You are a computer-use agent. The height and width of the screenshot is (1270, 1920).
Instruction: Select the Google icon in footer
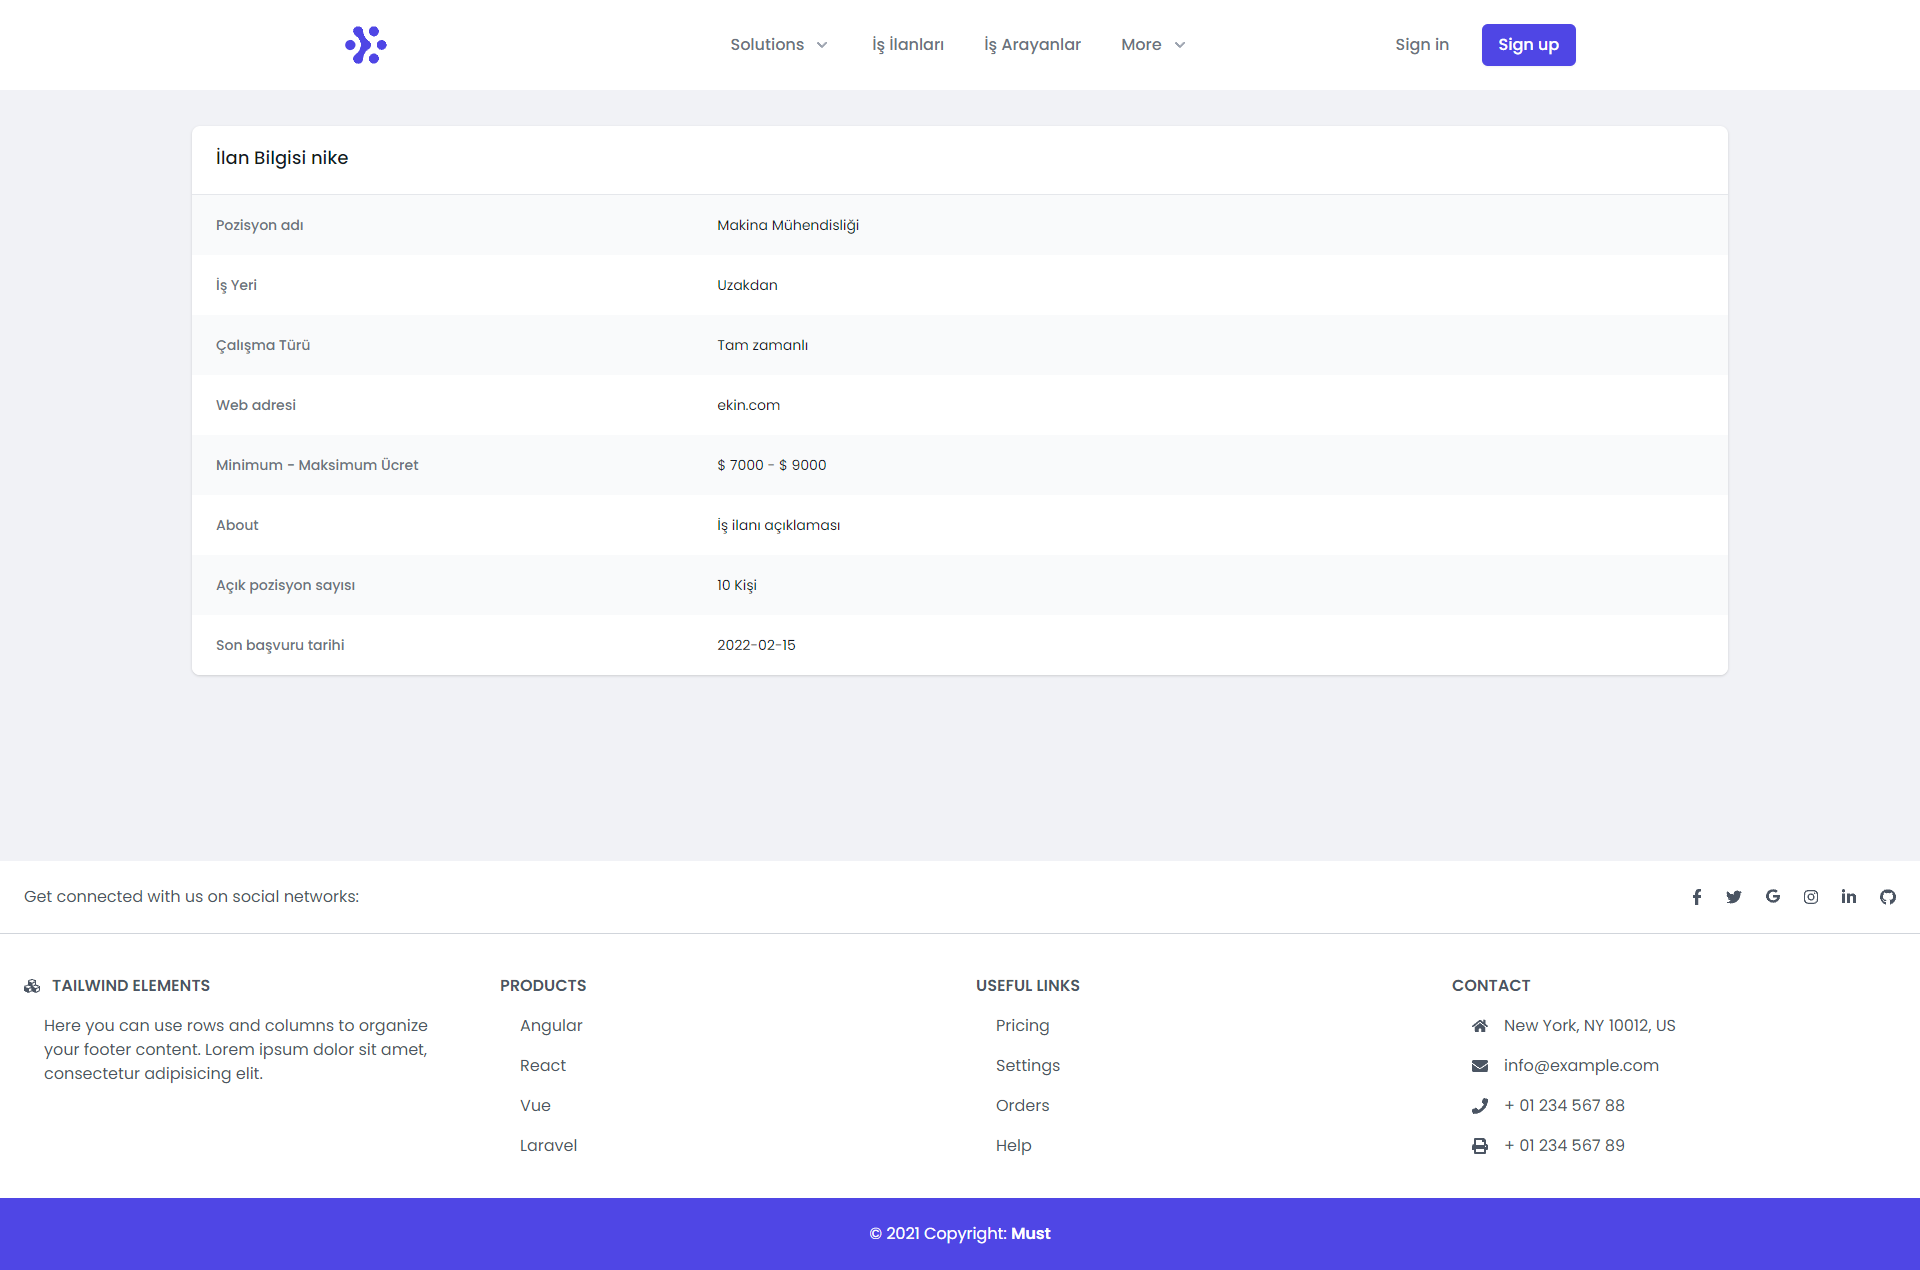click(x=1772, y=897)
